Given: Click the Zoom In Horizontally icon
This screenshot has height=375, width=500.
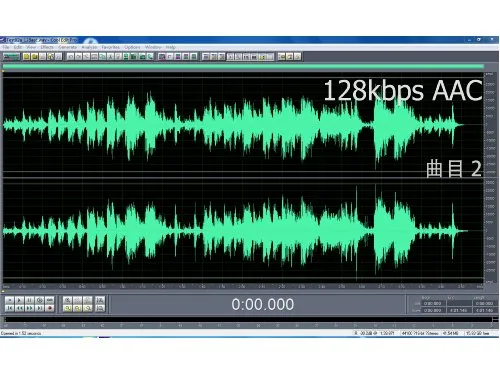Looking at the screenshot, I should [x=67, y=300].
